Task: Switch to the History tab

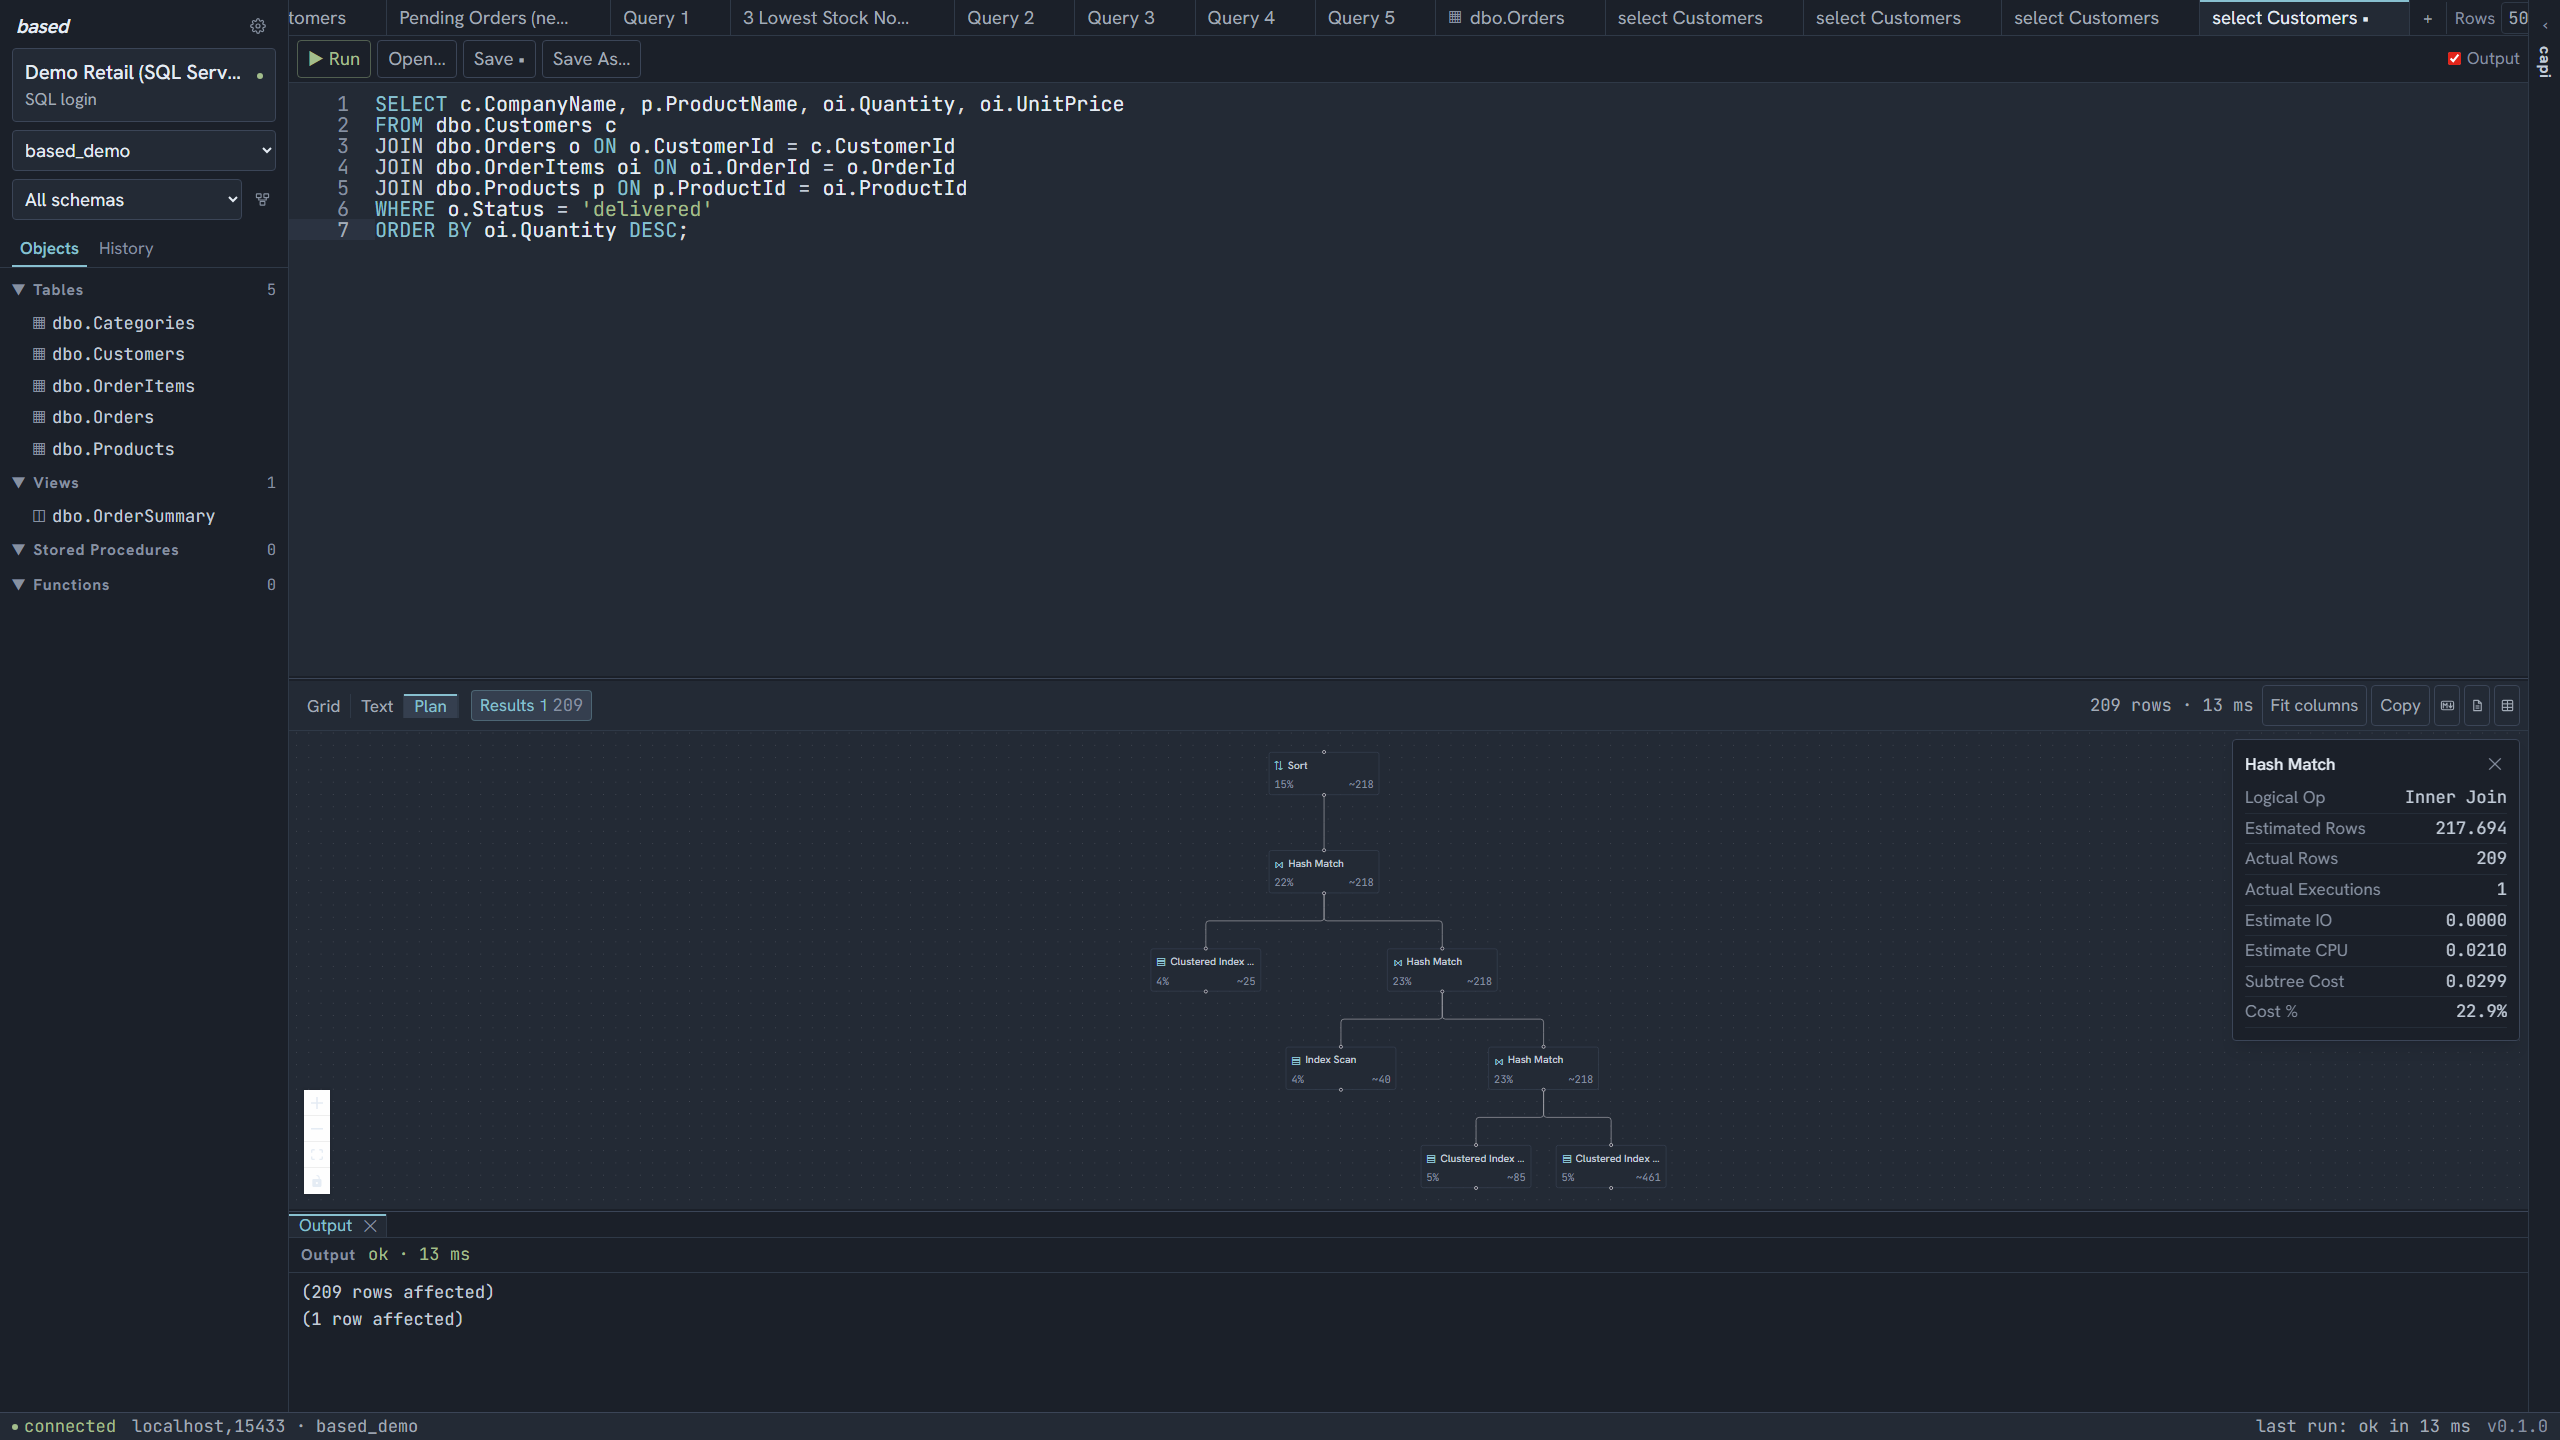Action: 126,248
